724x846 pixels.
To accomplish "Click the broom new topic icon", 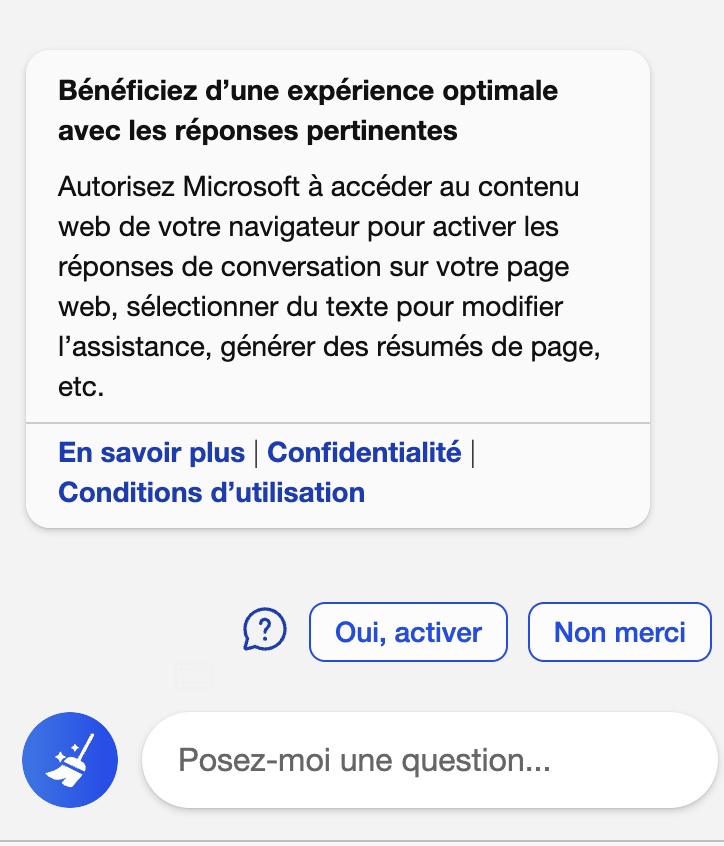I will pos(70,760).
